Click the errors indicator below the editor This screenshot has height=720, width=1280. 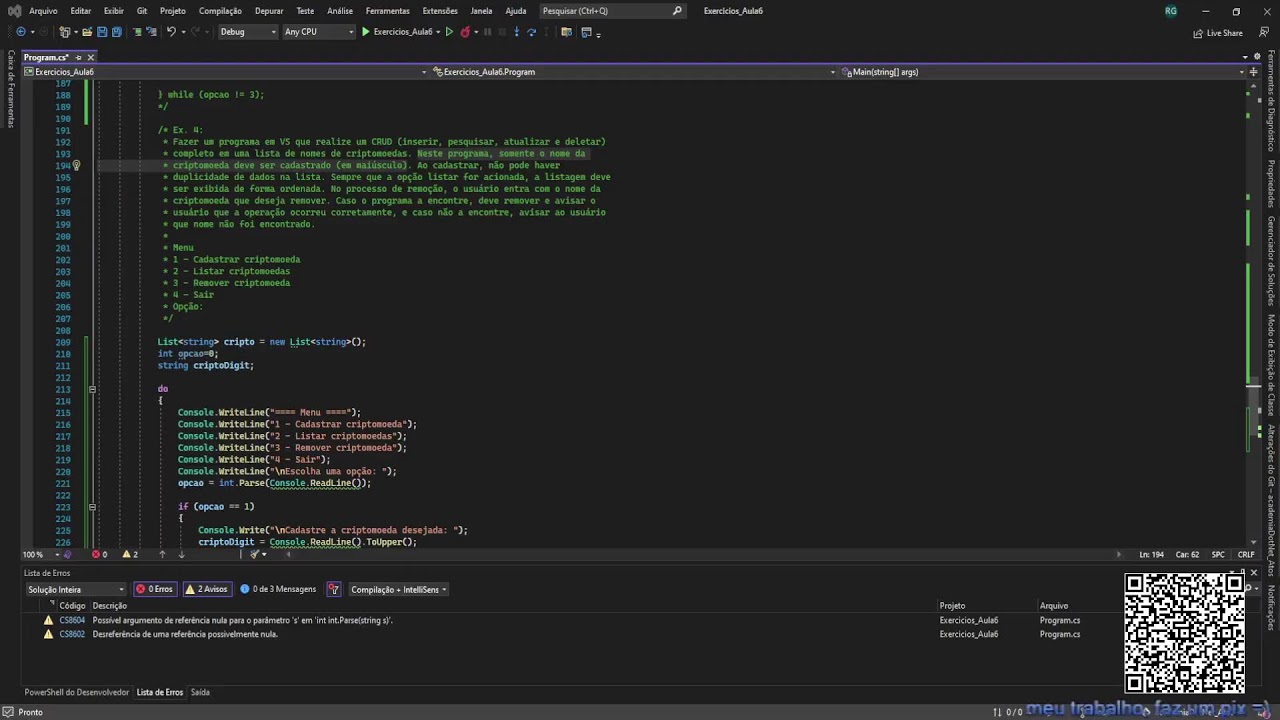coord(100,554)
